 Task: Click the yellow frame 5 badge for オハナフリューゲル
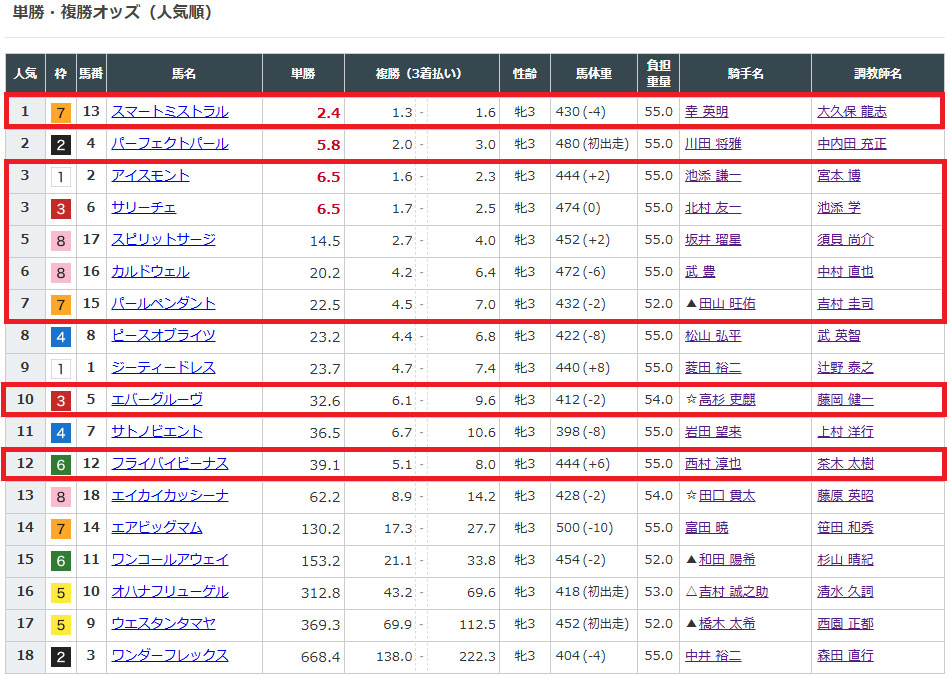(x=60, y=592)
